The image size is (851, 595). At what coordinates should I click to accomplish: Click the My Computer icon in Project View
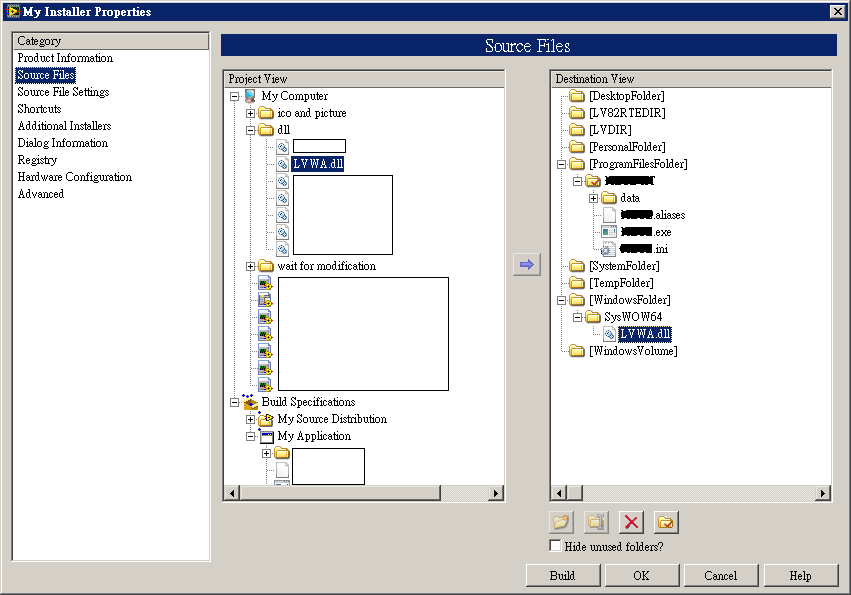click(251, 96)
